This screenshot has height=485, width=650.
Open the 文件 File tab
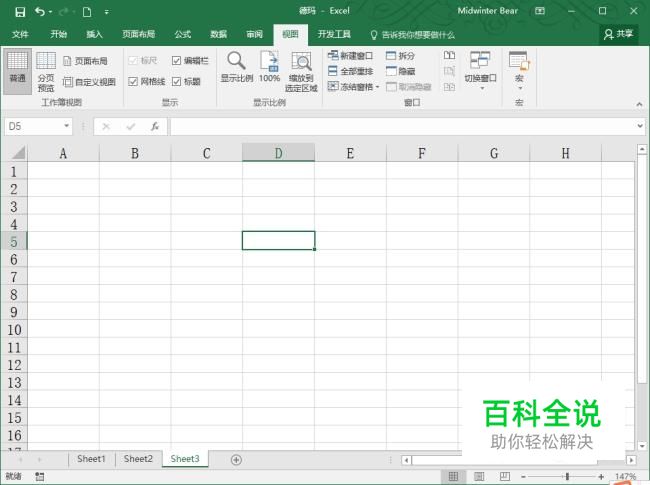point(20,34)
